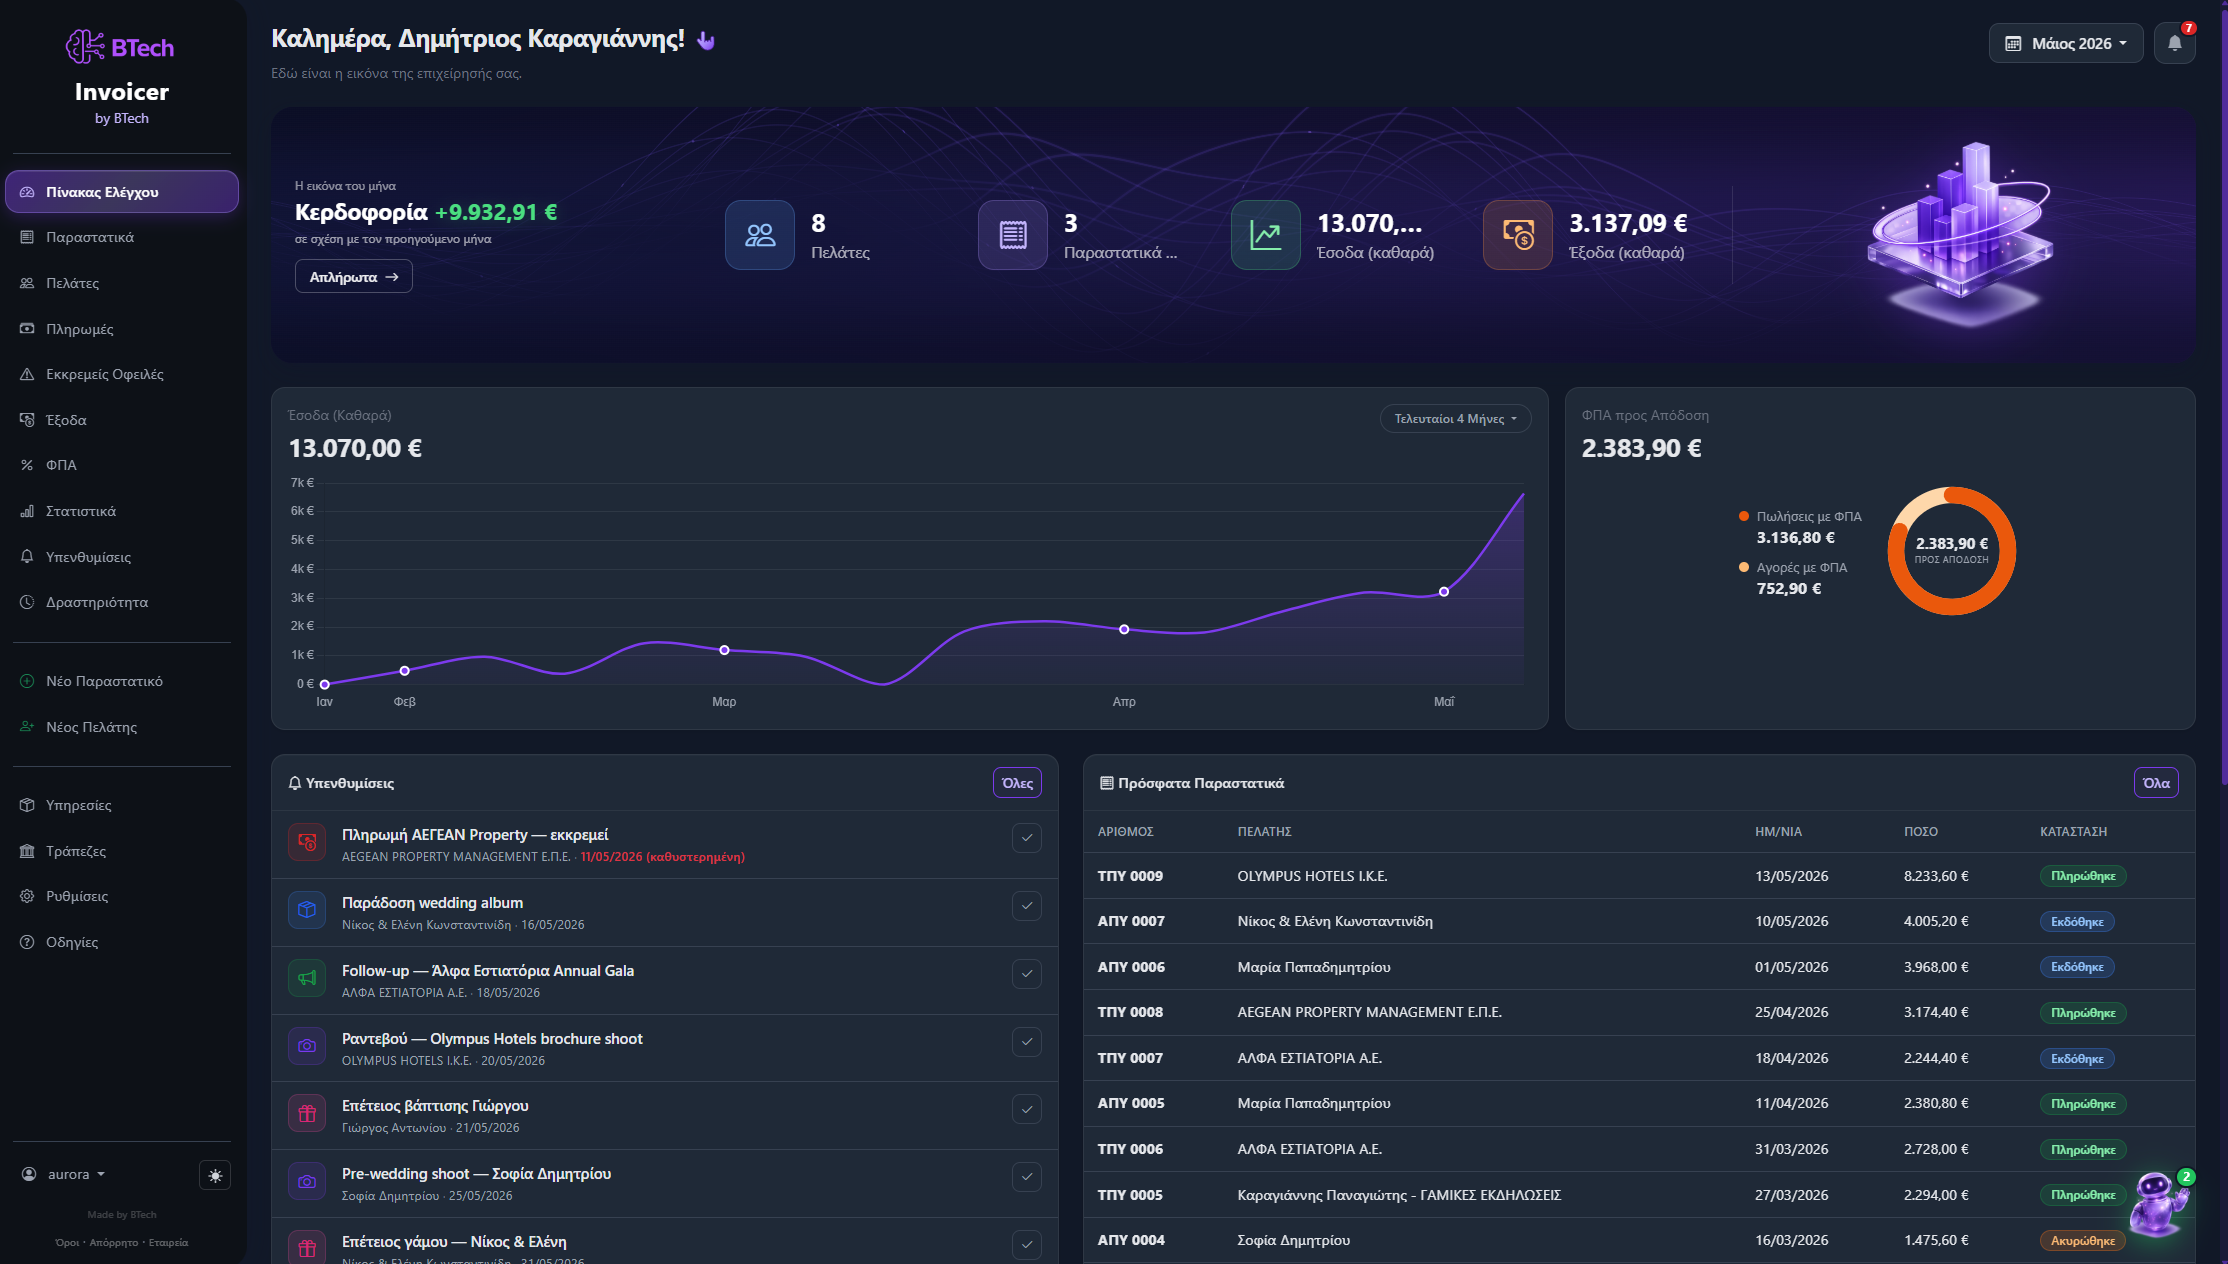2228x1264 pixels.
Task: Open Υπενθυμίσεις in the sidebar
Action: 122,557
